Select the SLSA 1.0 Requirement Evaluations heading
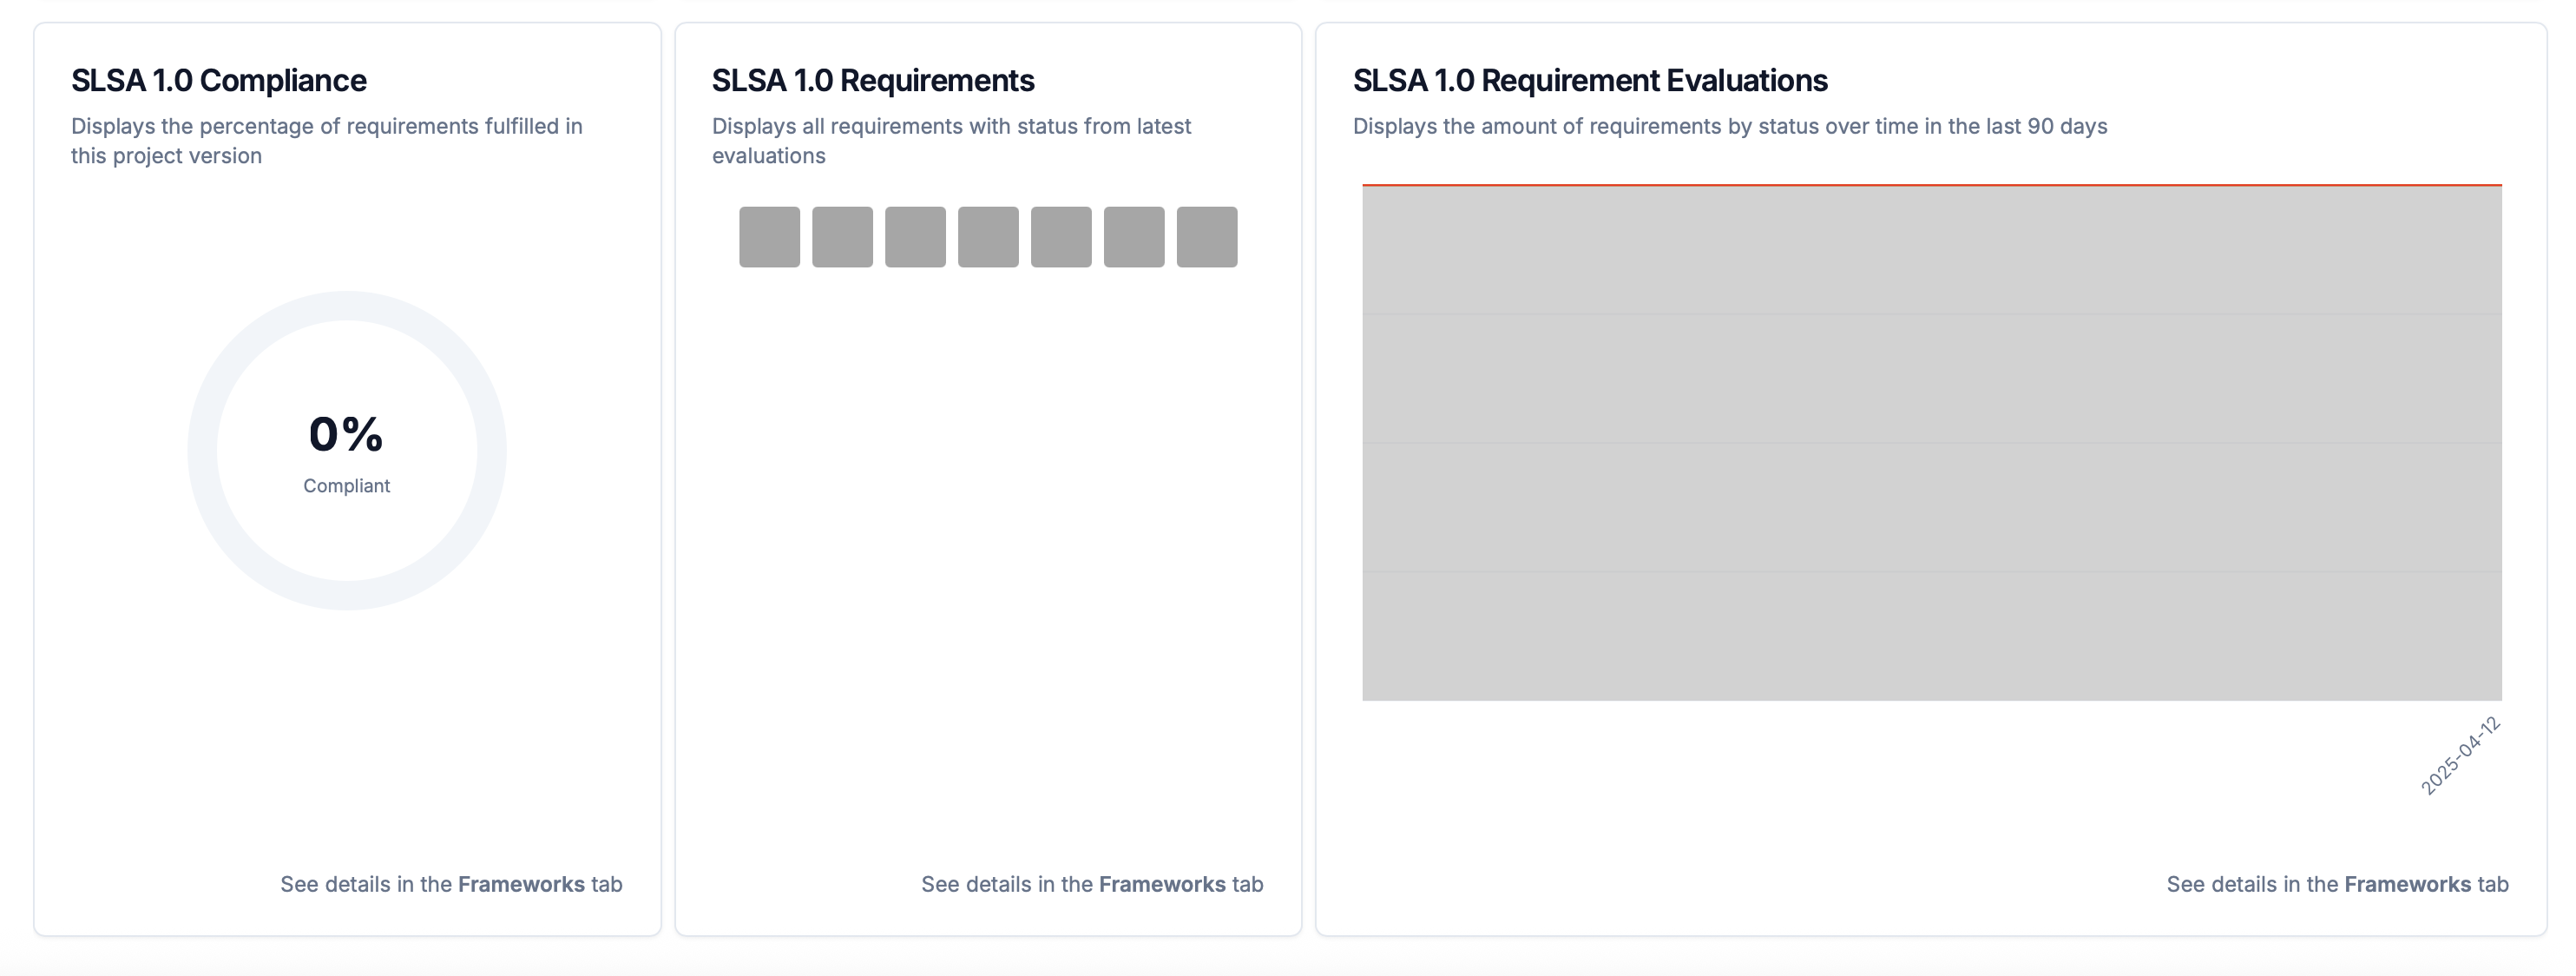This screenshot has width=2576, height=976. (x=1590, y=80)
